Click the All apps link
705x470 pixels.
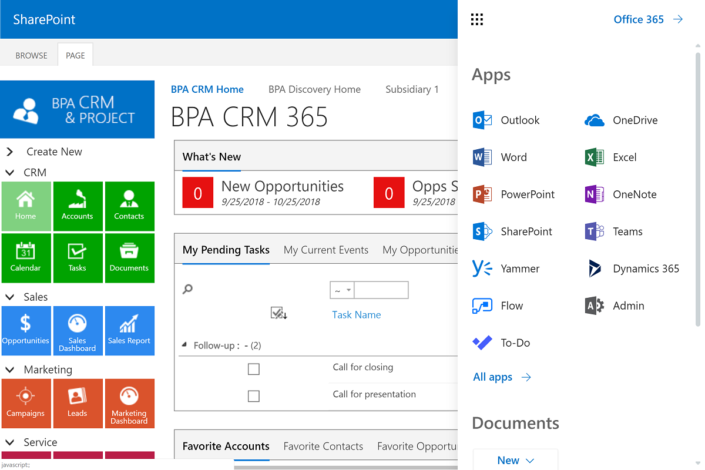click(501, 377)
